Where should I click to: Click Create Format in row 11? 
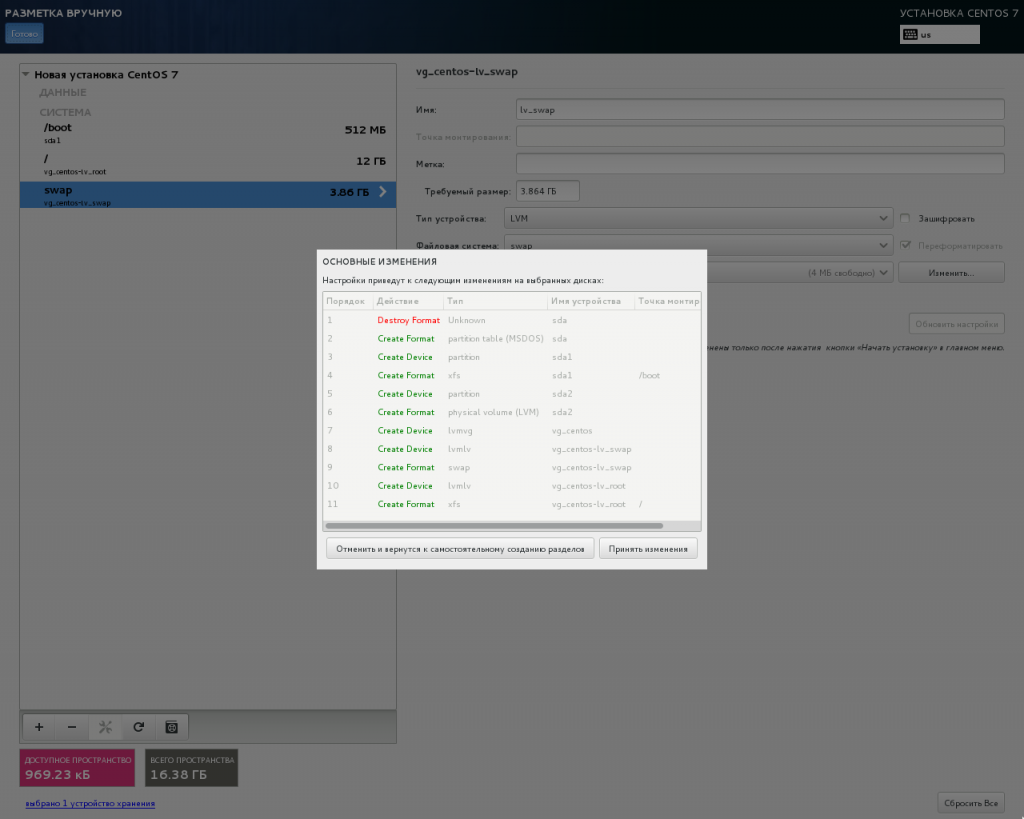[x=406, y=504]
